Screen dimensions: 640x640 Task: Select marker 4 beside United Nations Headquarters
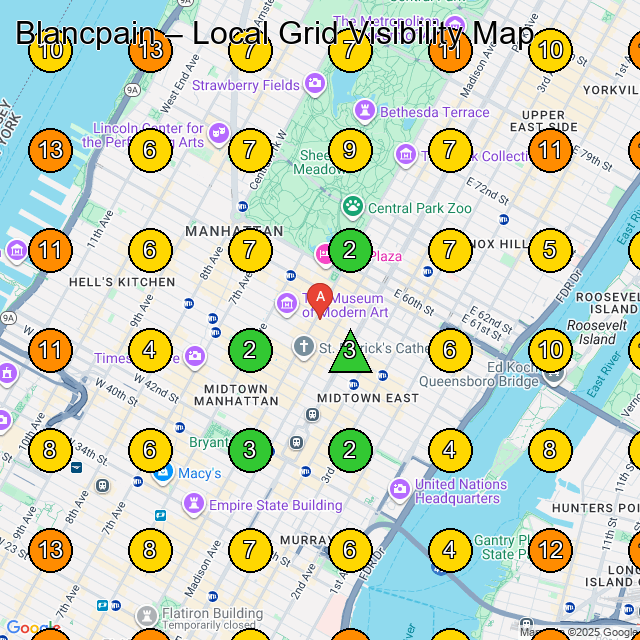(450, 450)
